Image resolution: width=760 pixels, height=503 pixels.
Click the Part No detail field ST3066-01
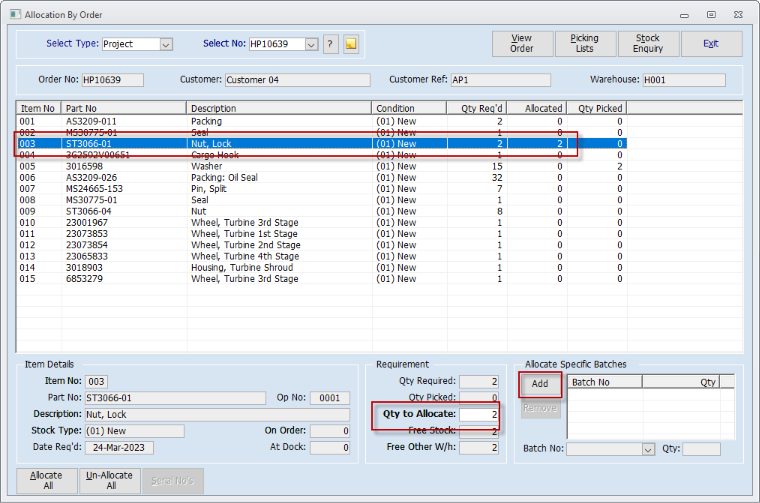point(175,398)
